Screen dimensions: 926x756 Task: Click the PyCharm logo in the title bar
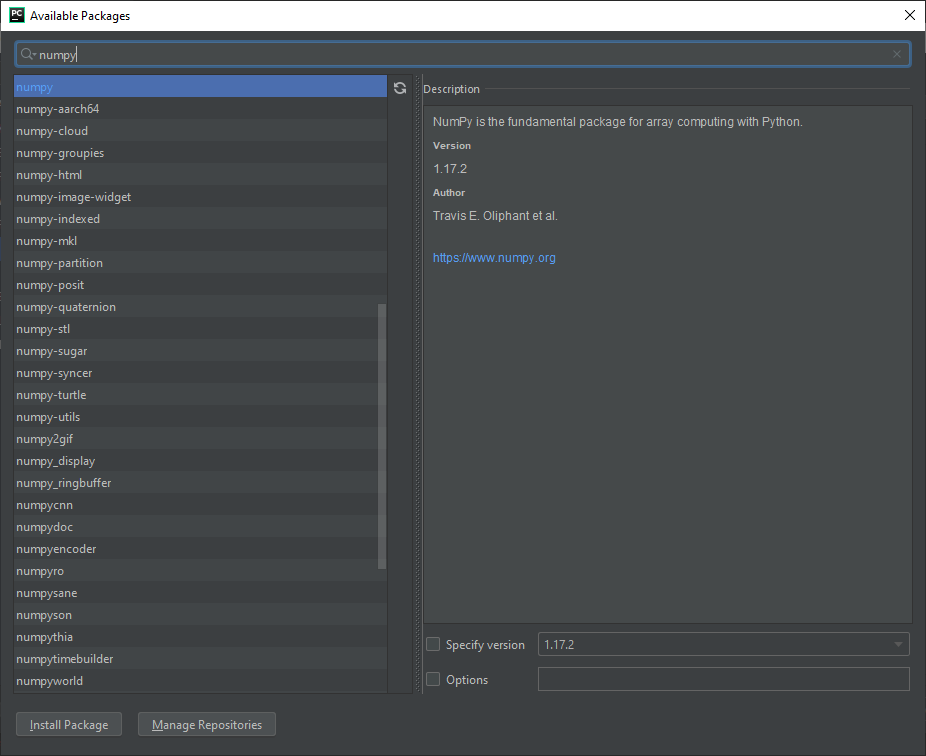[x=16, y=15]
